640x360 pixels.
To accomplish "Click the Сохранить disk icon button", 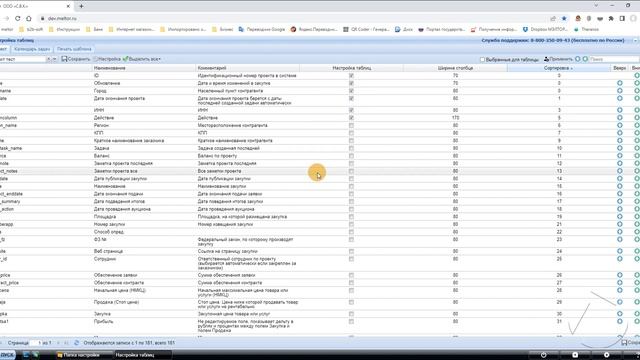I will 76,59.
